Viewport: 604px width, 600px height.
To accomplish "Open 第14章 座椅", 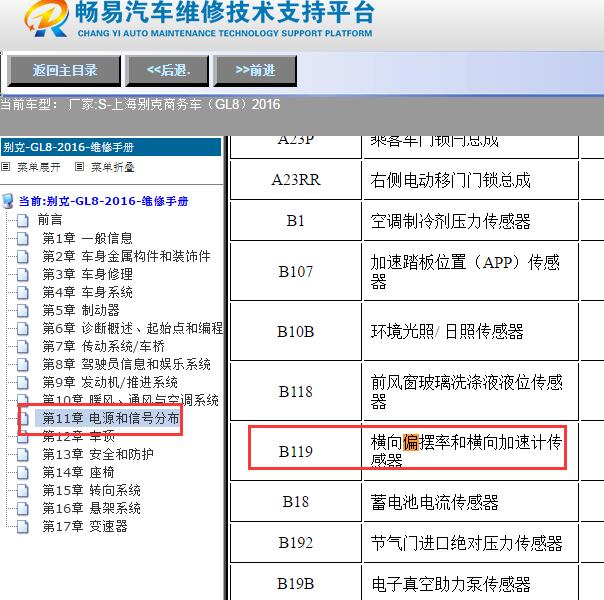I will tap(78, 472).
